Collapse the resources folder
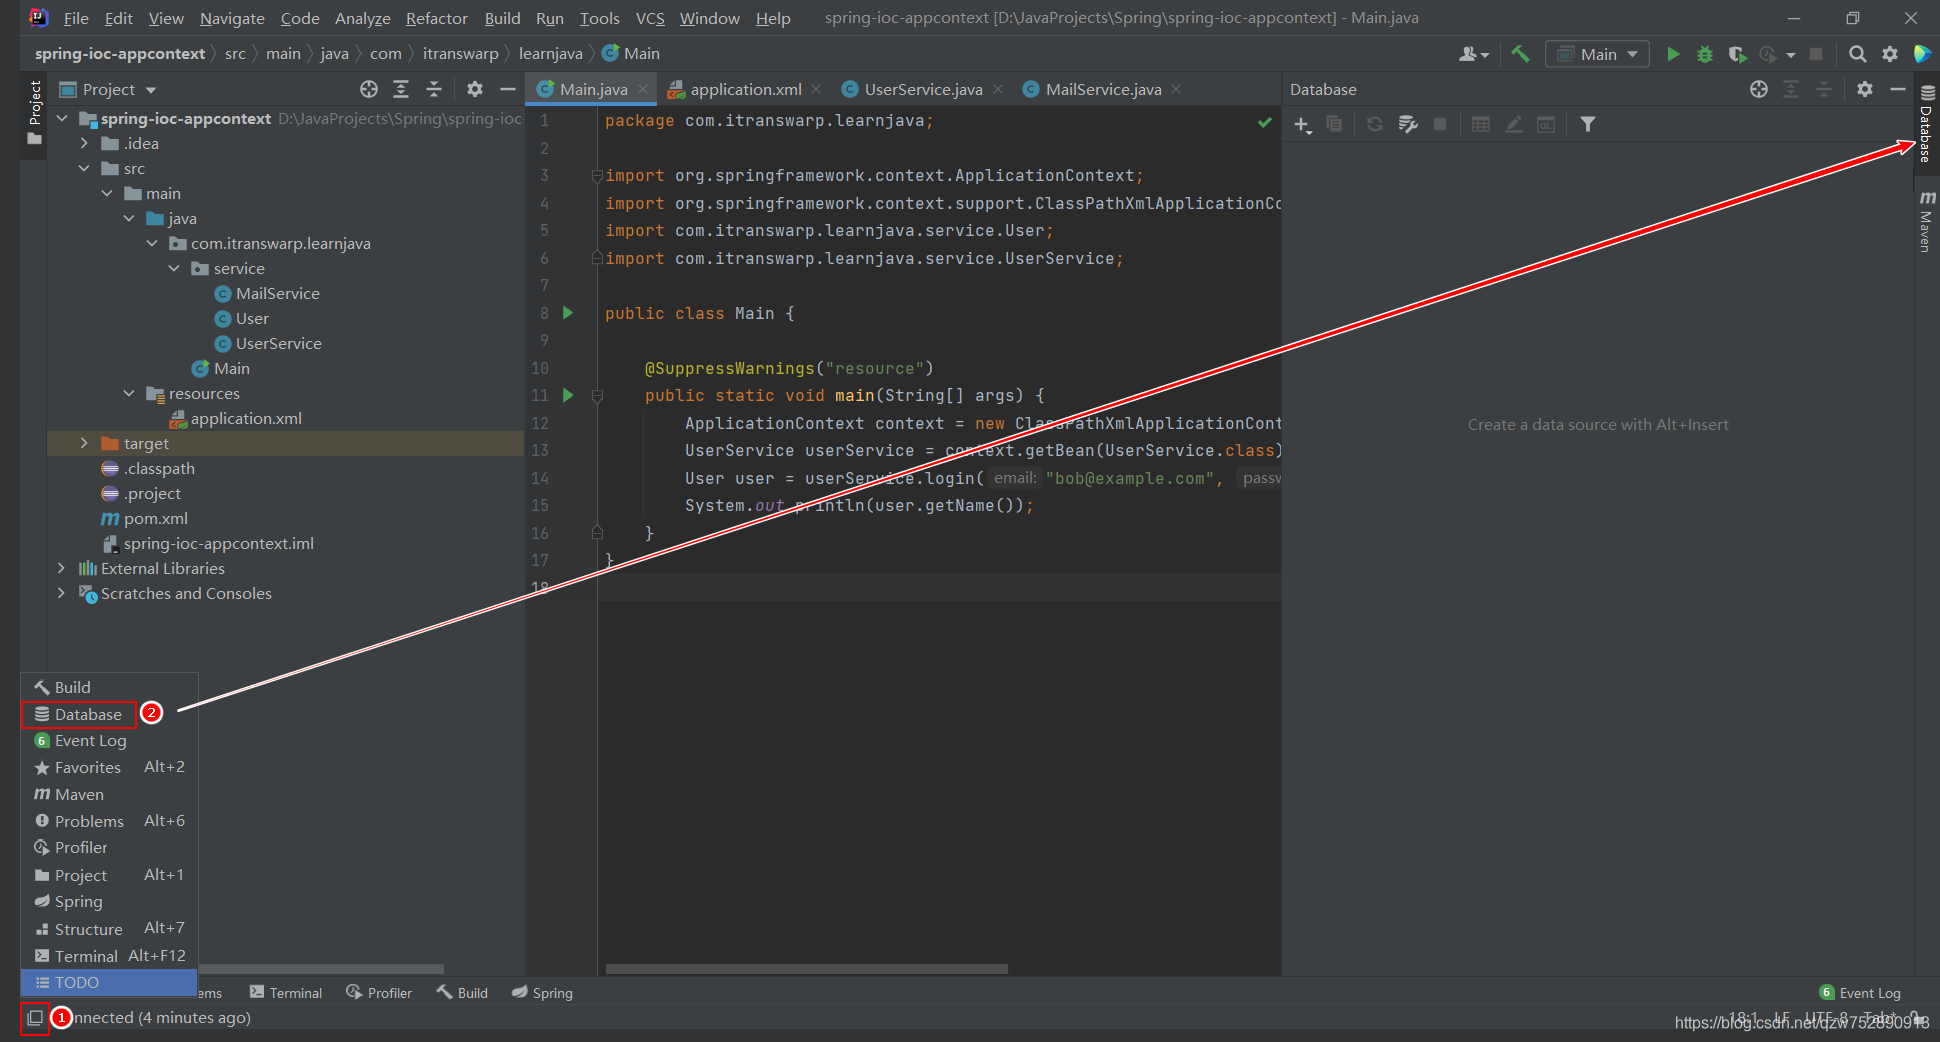 [129, 393]
